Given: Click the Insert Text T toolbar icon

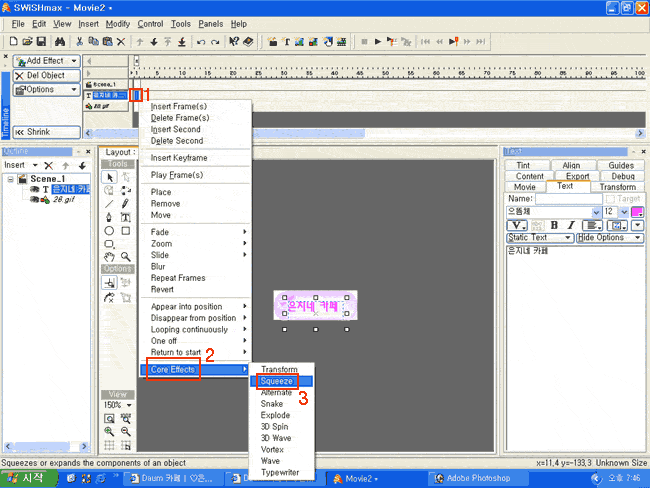Looking at the screenshot, I should point(286,41).
